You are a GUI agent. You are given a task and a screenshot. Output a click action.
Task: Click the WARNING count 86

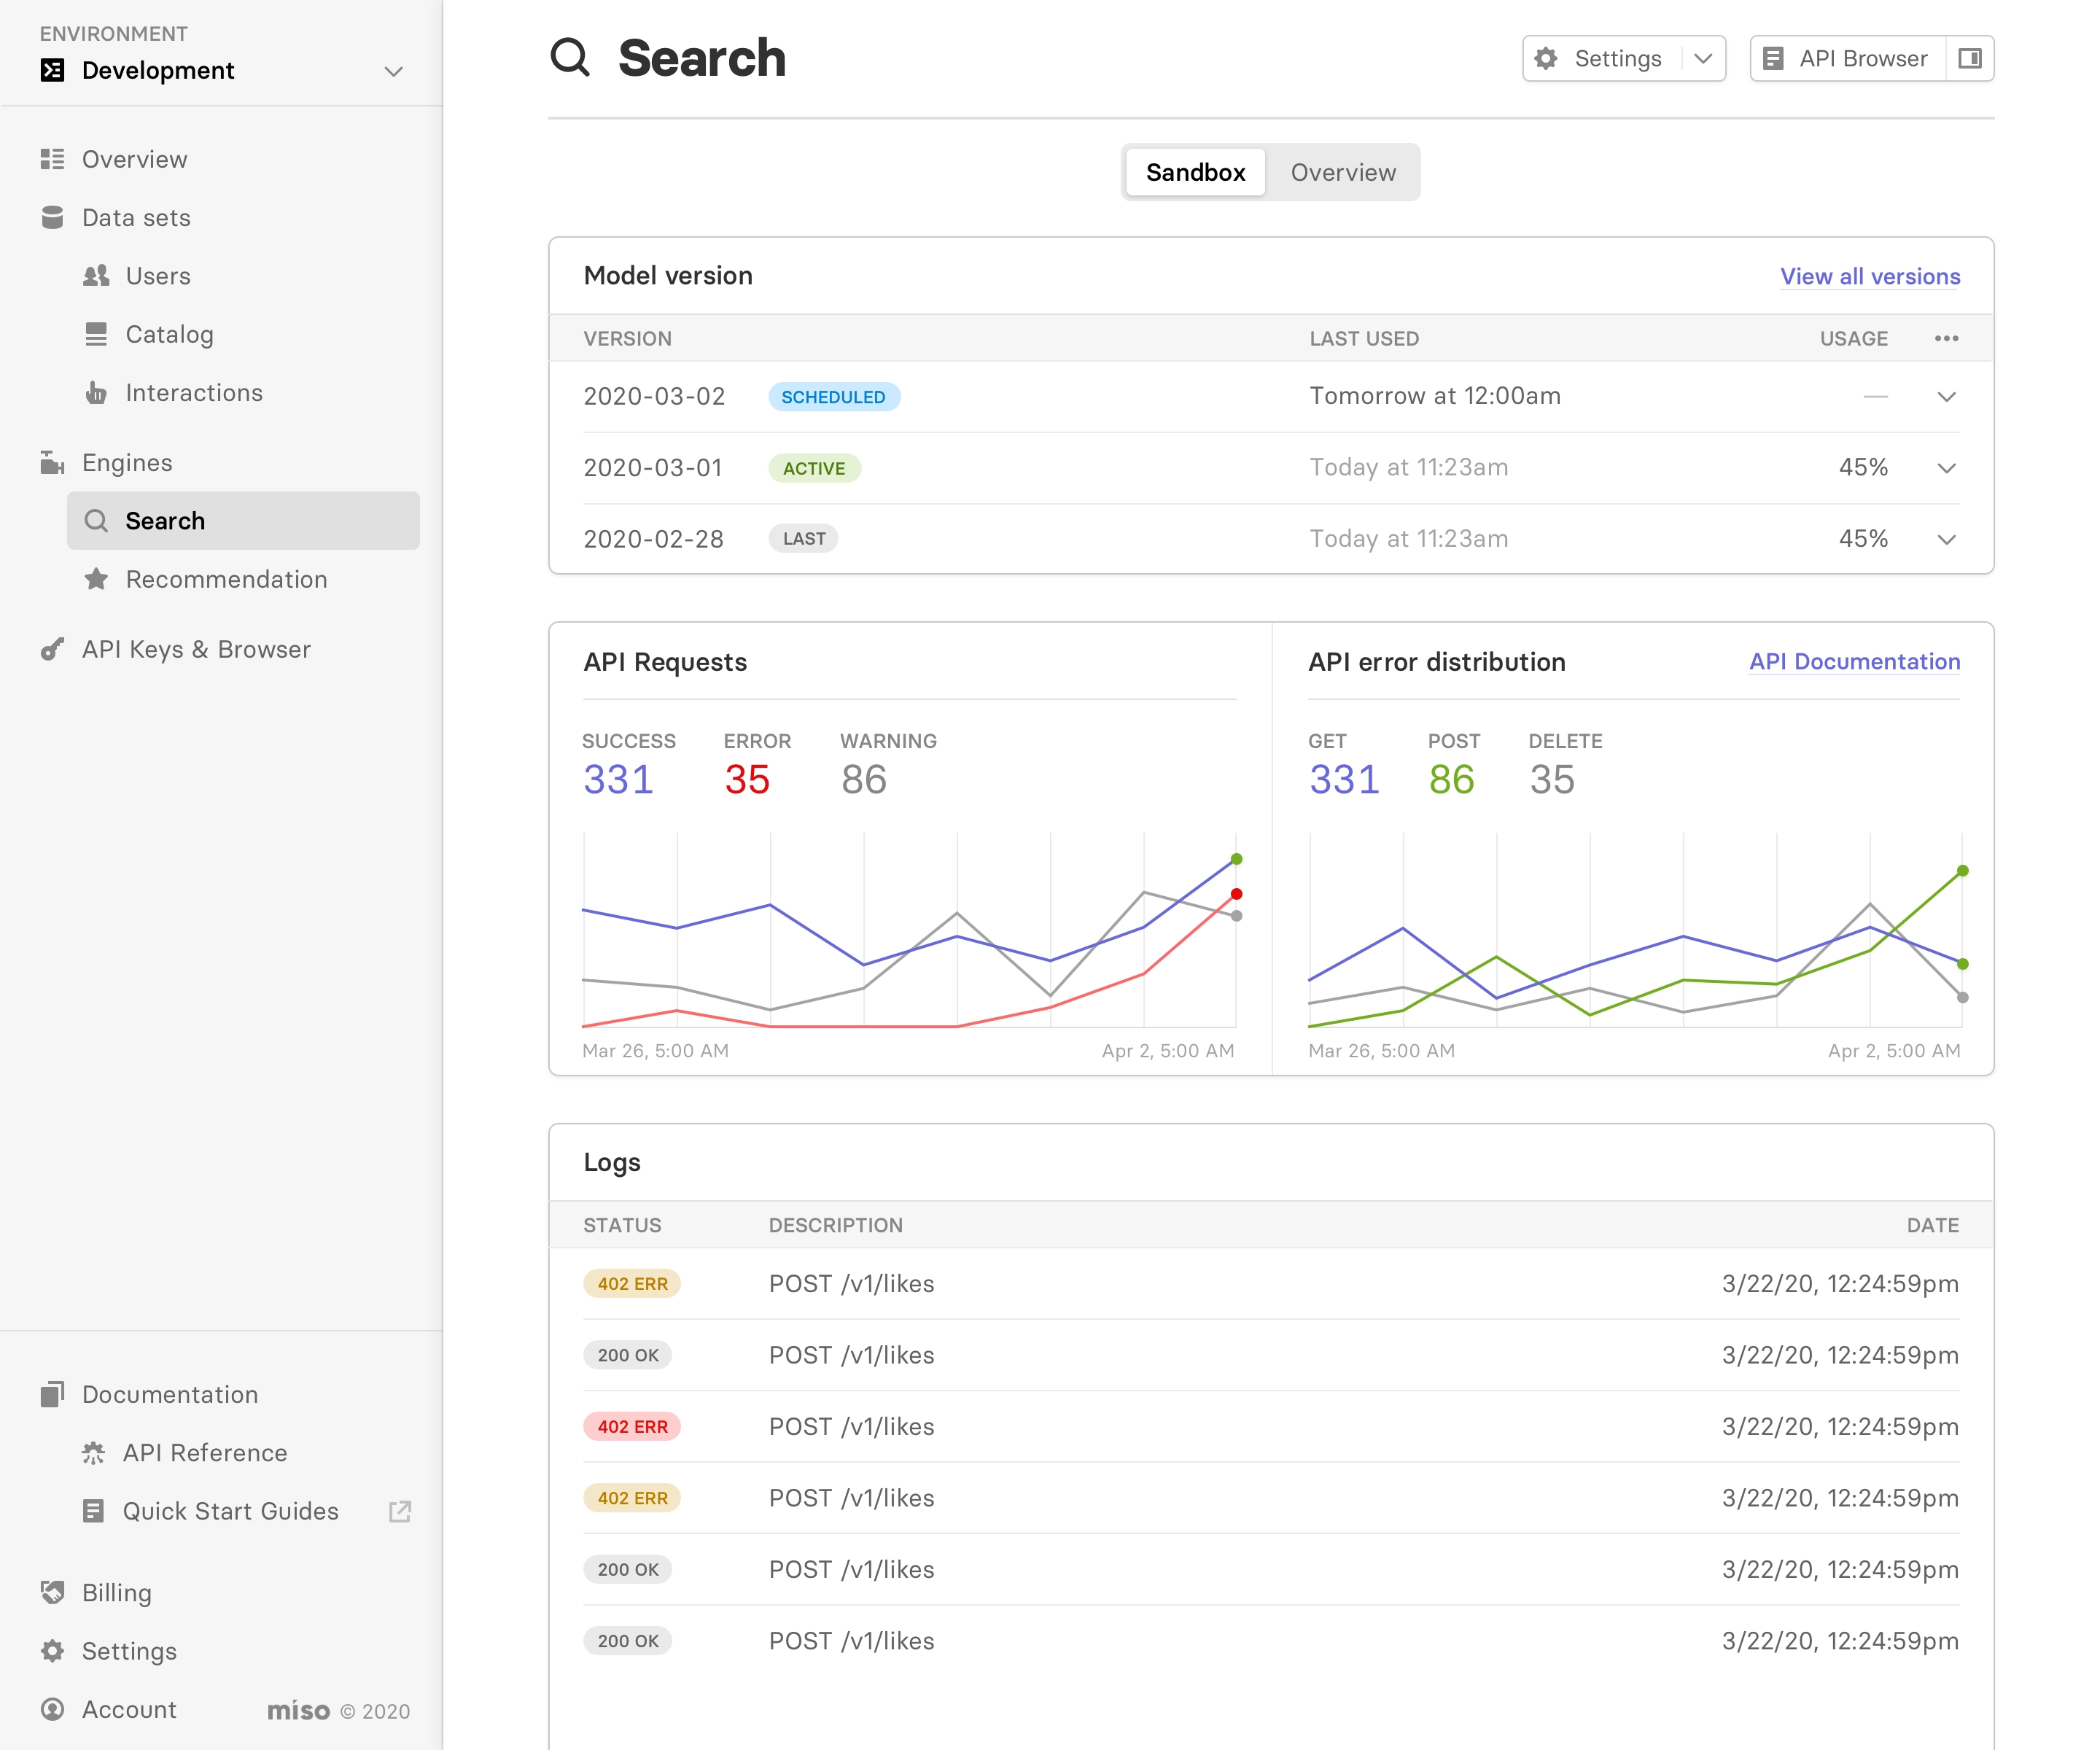863,779
